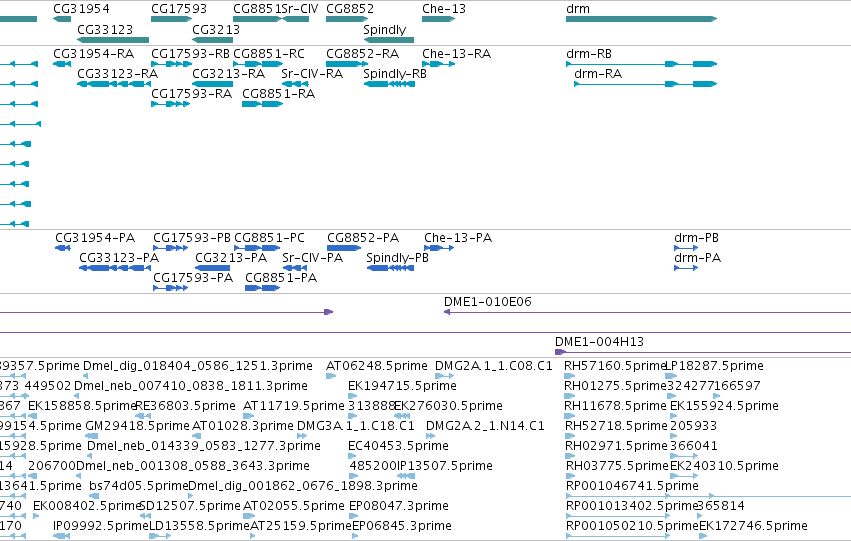Click EST RH57160.5prime
This screenshot has width=851, height=541.
(x=570, y=375)
